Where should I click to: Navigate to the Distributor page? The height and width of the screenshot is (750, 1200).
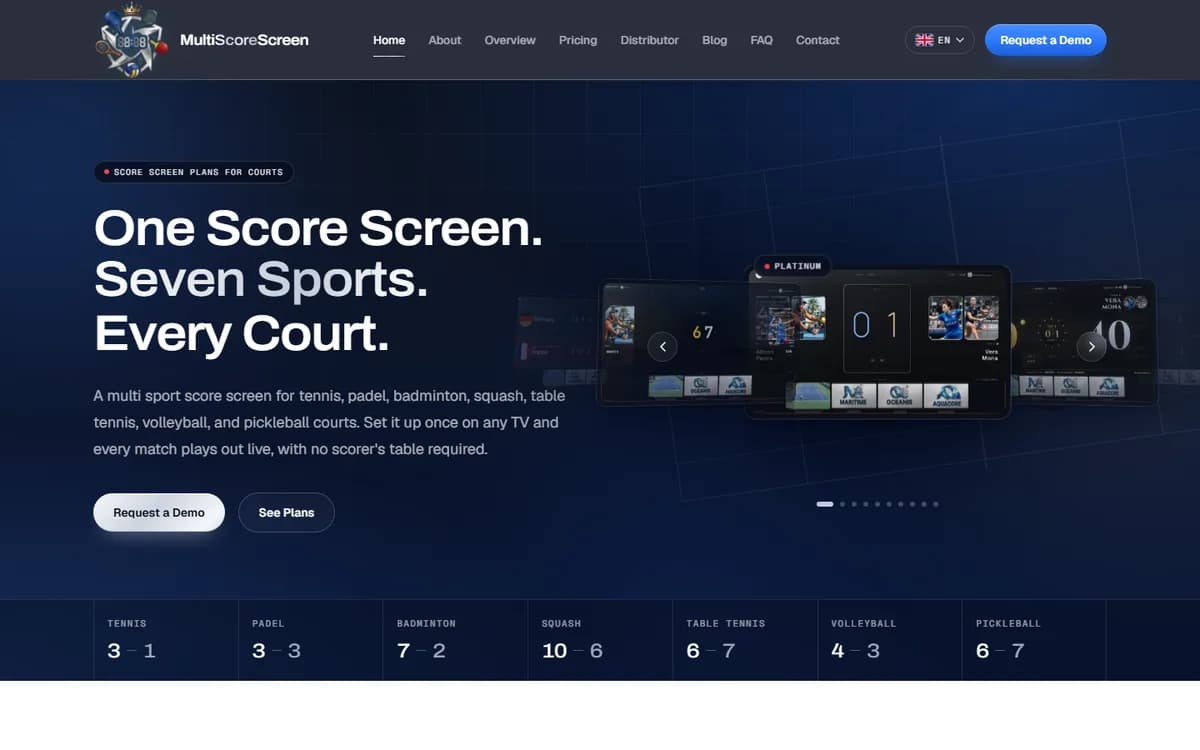coord(649,40)
